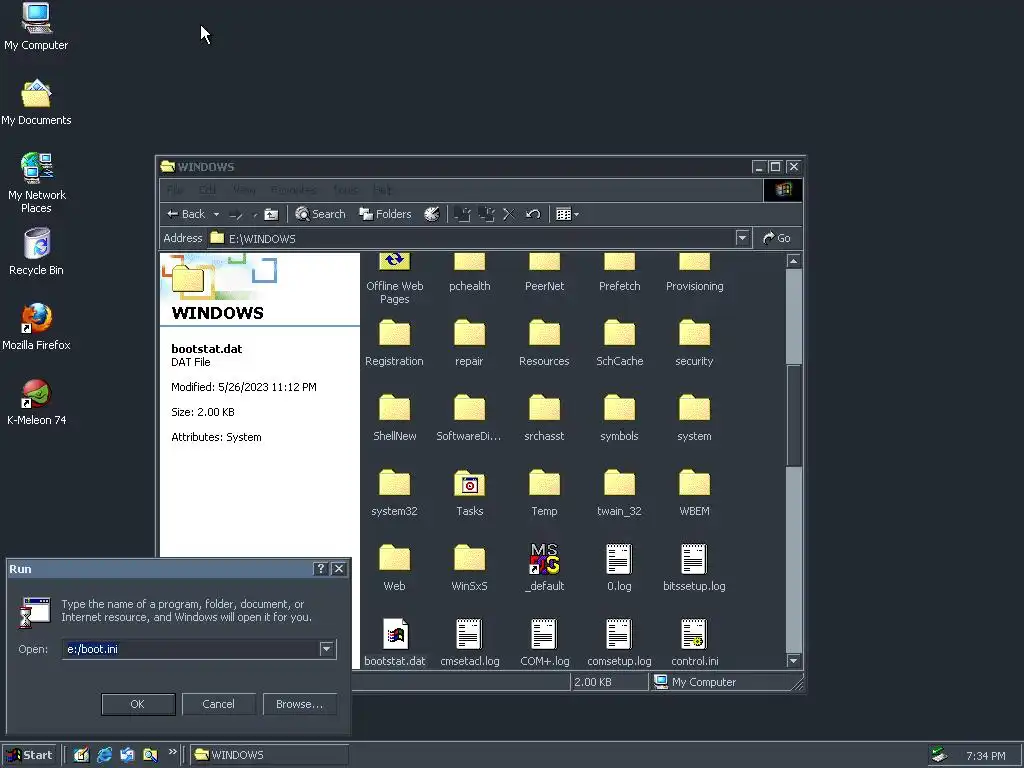Click the Move To toolbar icon
1024x768 pixels.
pos(462,214)
